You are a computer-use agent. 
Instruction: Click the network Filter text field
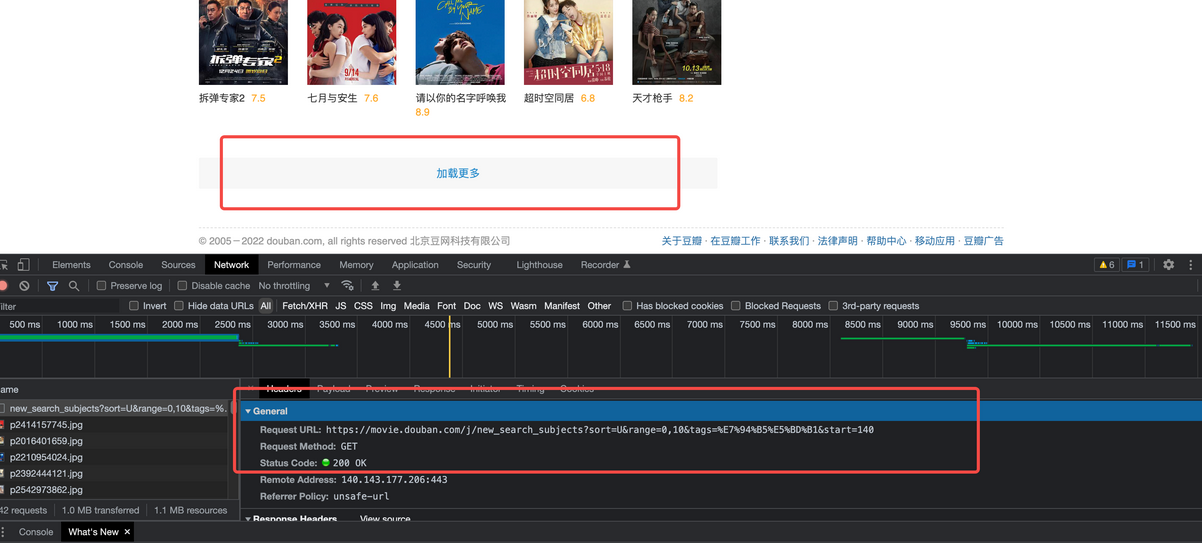[x=60, y=306]
